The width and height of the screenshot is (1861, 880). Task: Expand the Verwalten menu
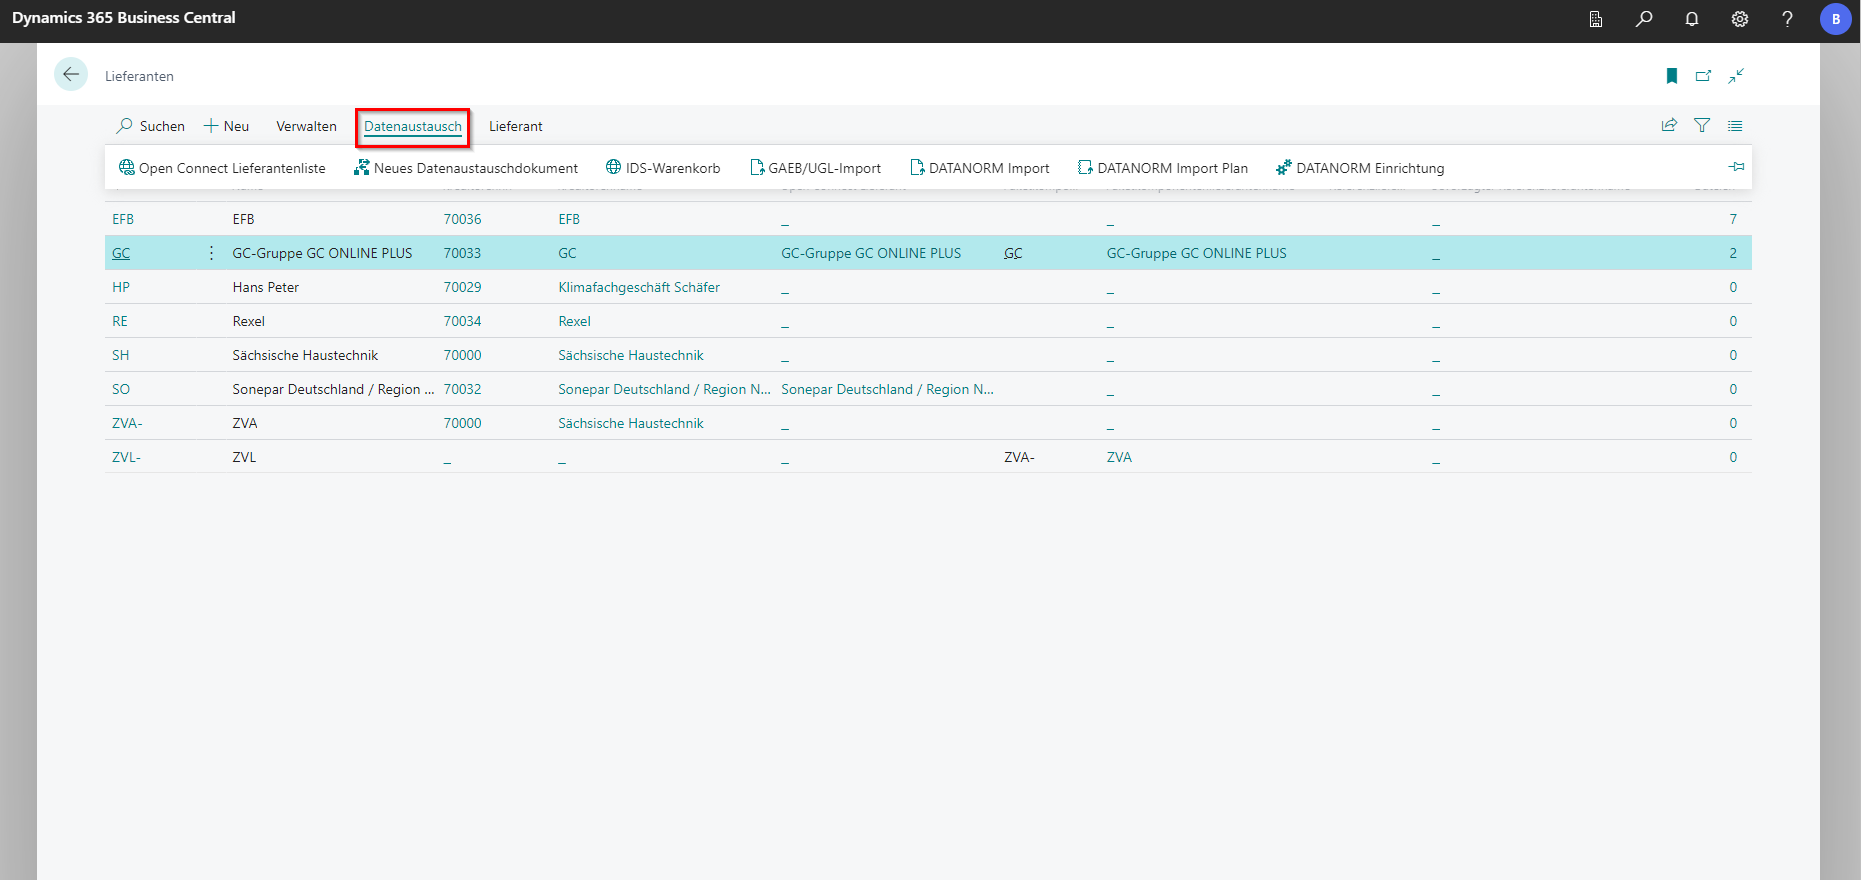click(x=306, y=127)
